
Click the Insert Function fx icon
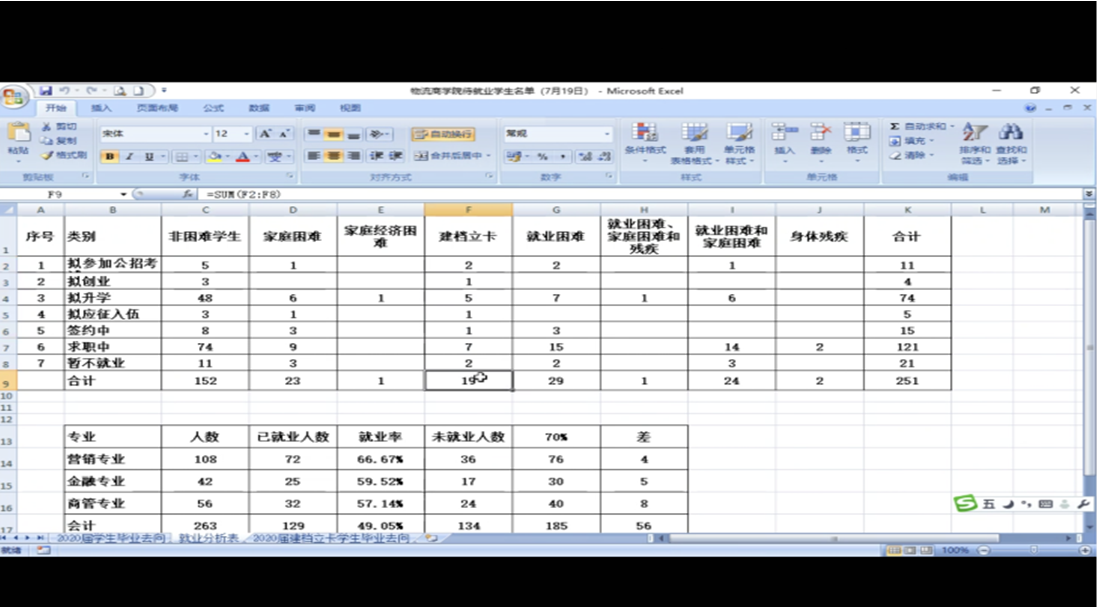188,194
